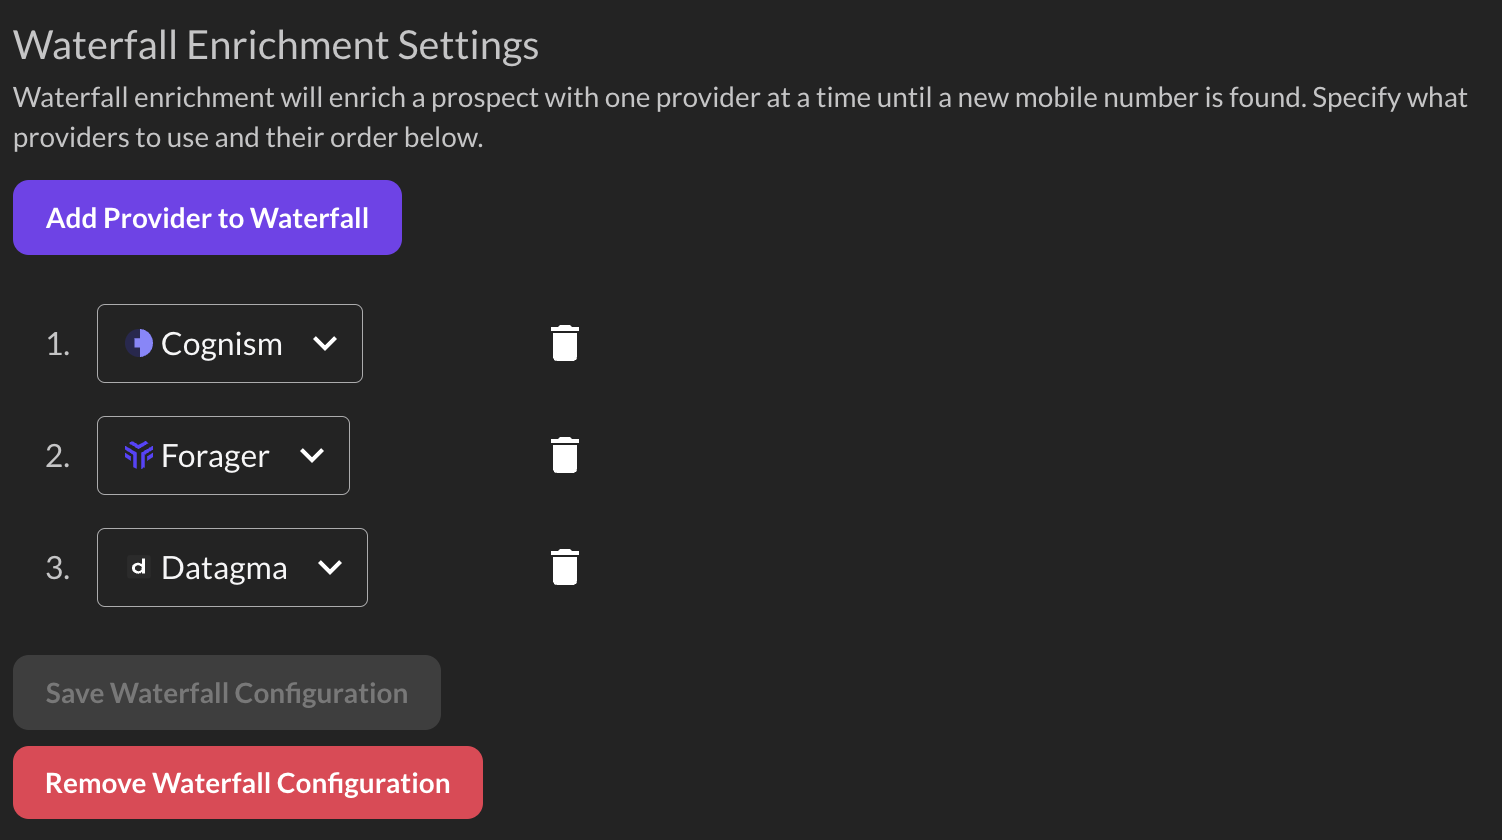Delete the Cognism provider using trash icon
This screenshot has height=840, width=1502.
coord(565,343)
